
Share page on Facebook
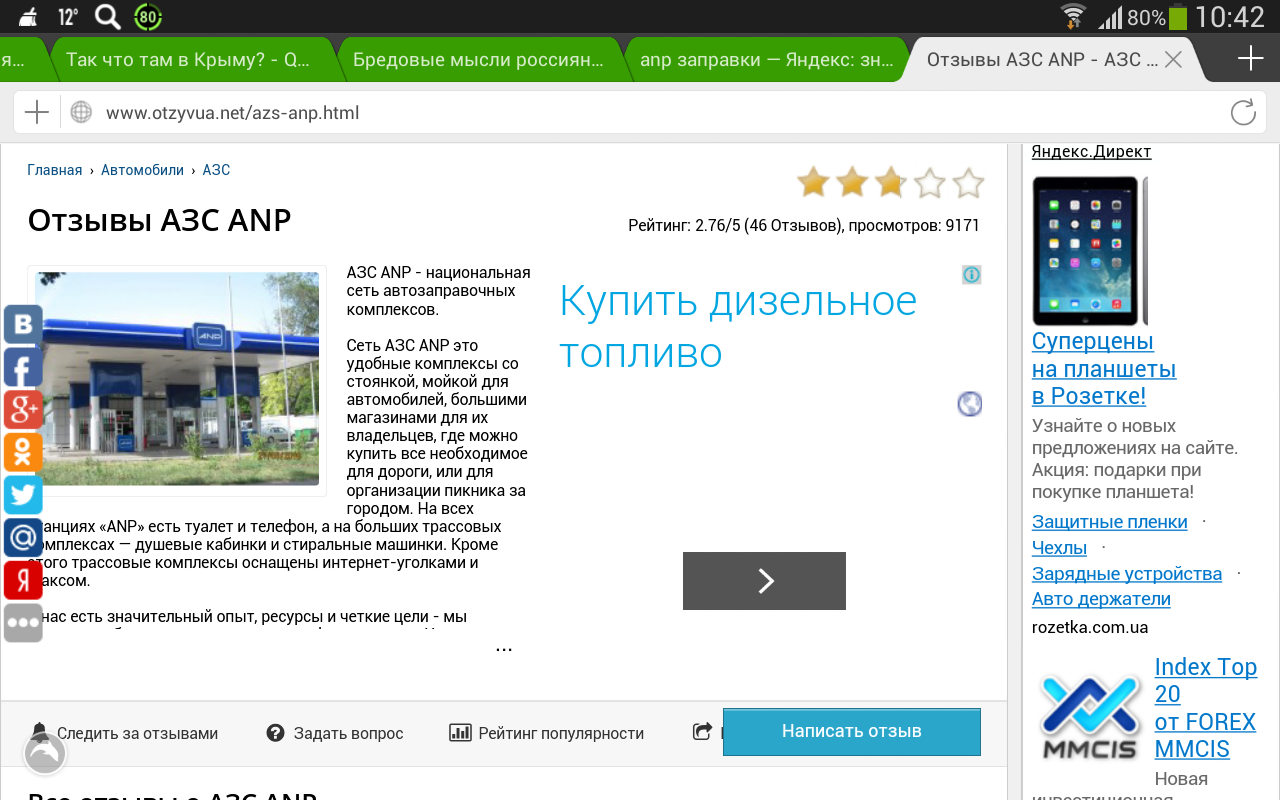tap(22, 368)
